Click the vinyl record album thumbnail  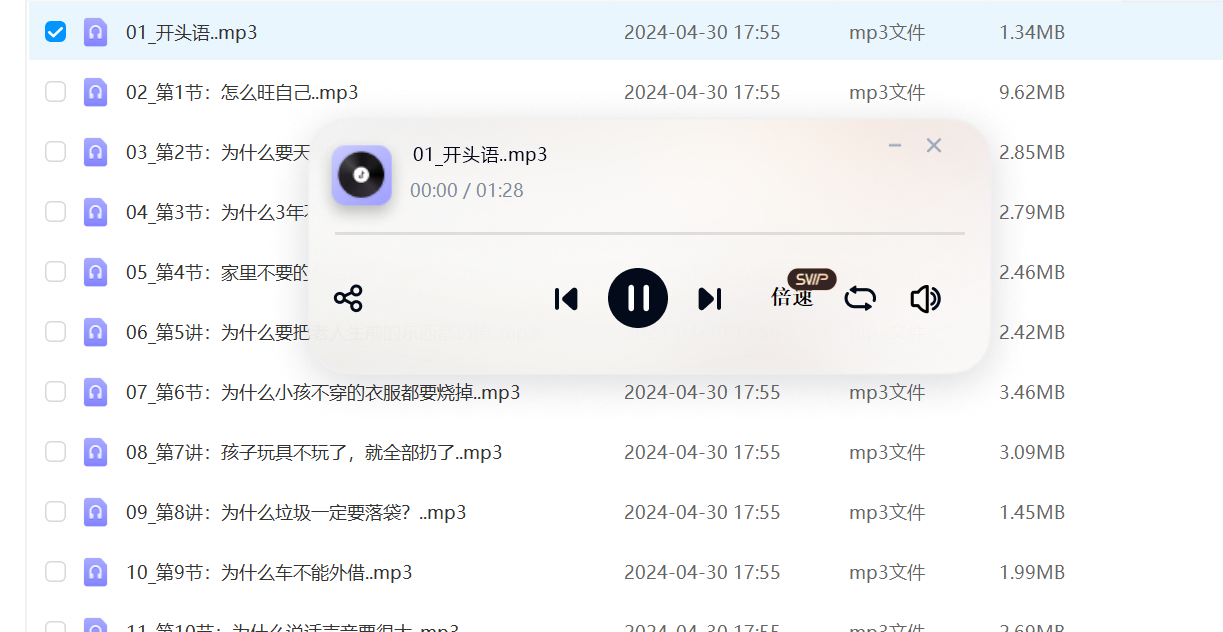pyautogui.click(x=361, y=176)
